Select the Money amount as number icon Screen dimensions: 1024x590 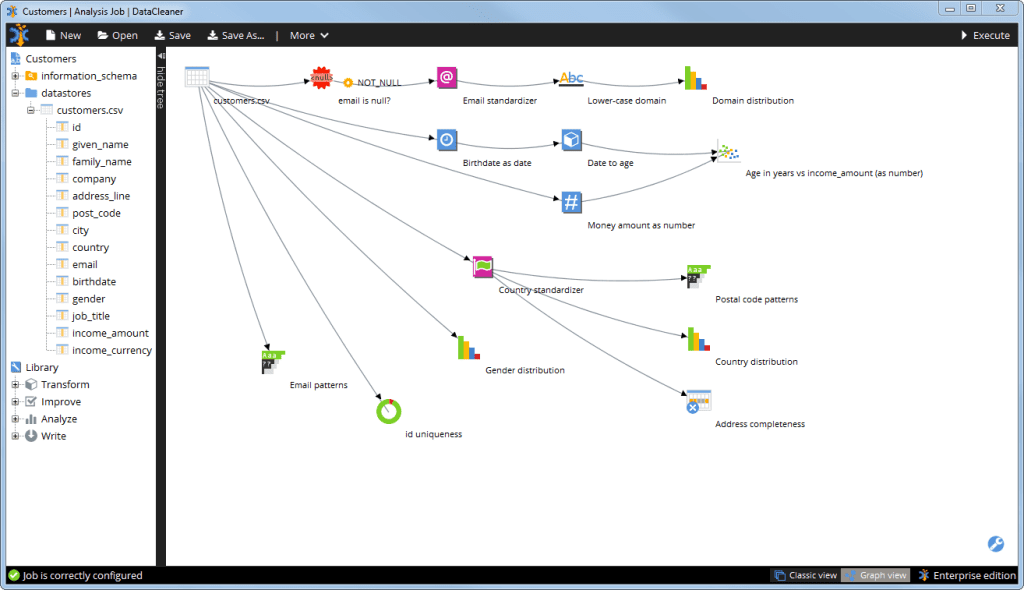point(571,202)
